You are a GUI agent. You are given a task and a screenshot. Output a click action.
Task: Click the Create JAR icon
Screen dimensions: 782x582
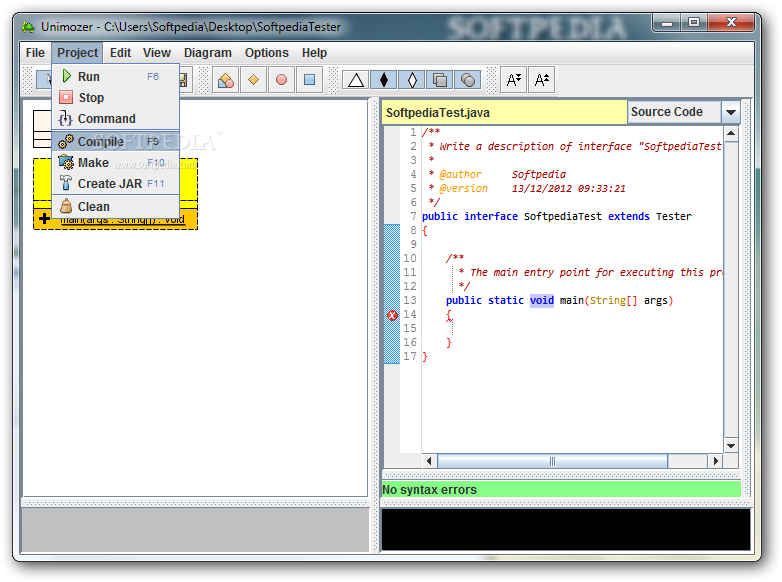[x=66, y=183]
